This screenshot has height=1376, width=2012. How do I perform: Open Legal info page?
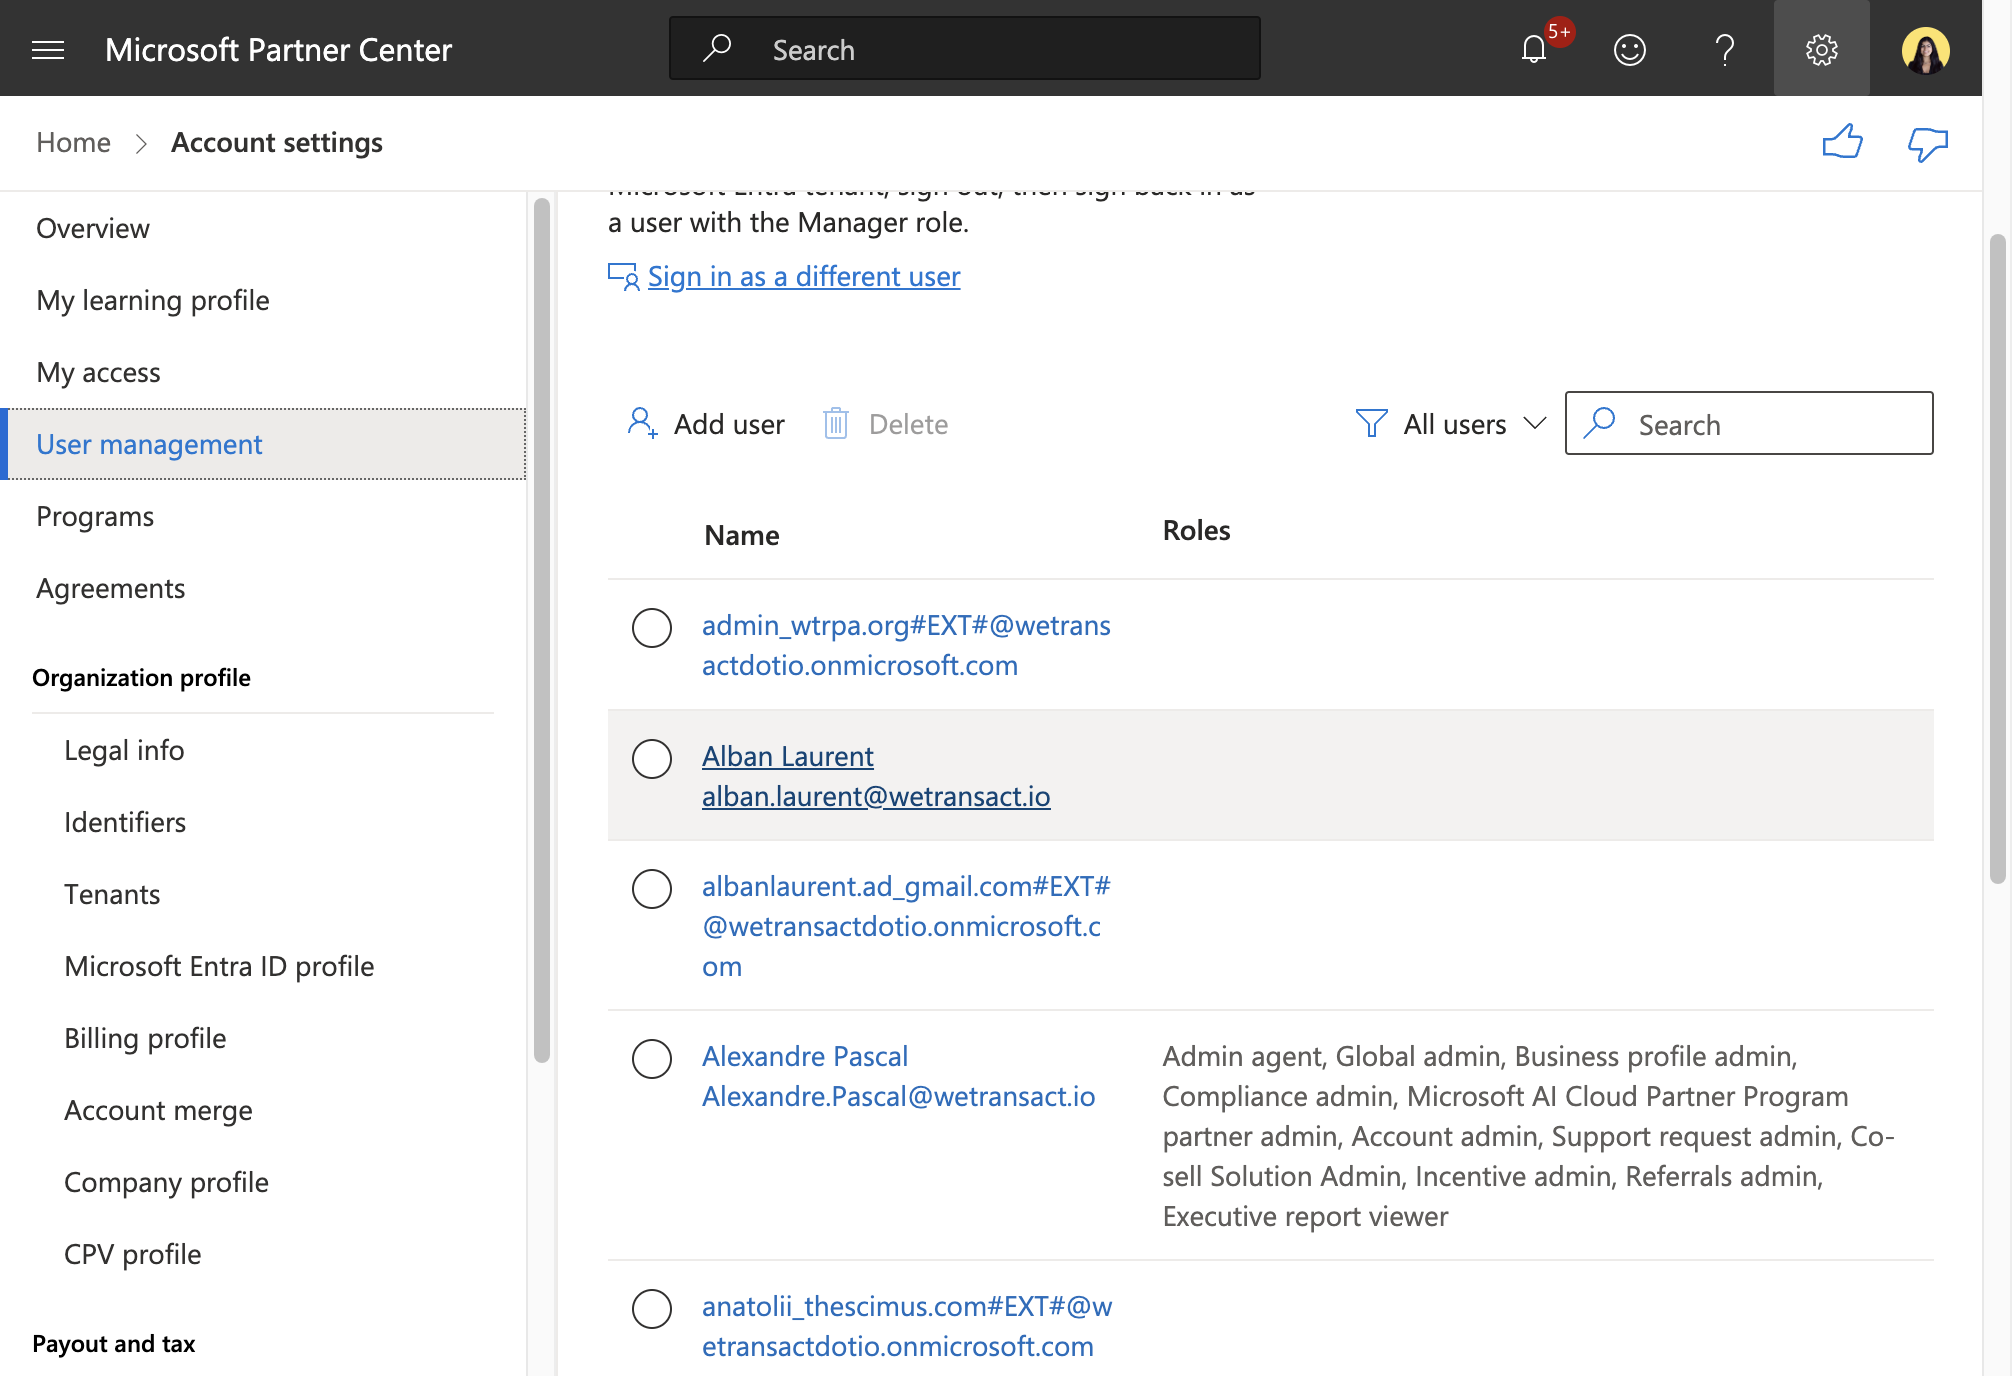(x=124, y=750)
